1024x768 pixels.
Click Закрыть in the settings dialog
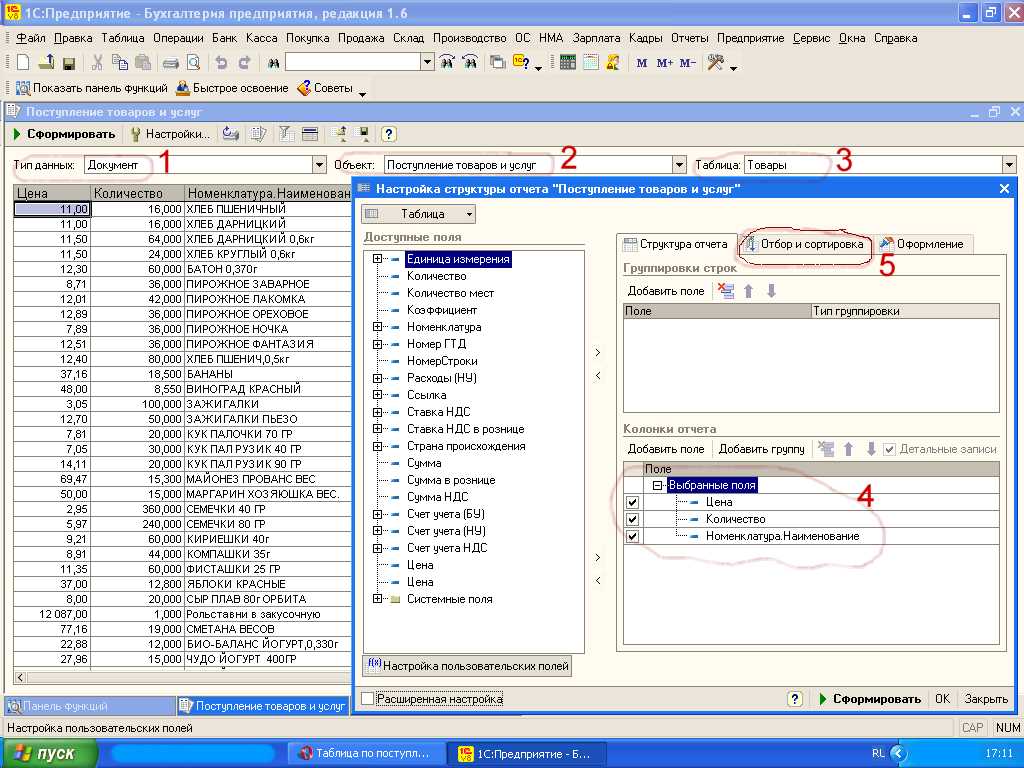click(x=986, y=699)
